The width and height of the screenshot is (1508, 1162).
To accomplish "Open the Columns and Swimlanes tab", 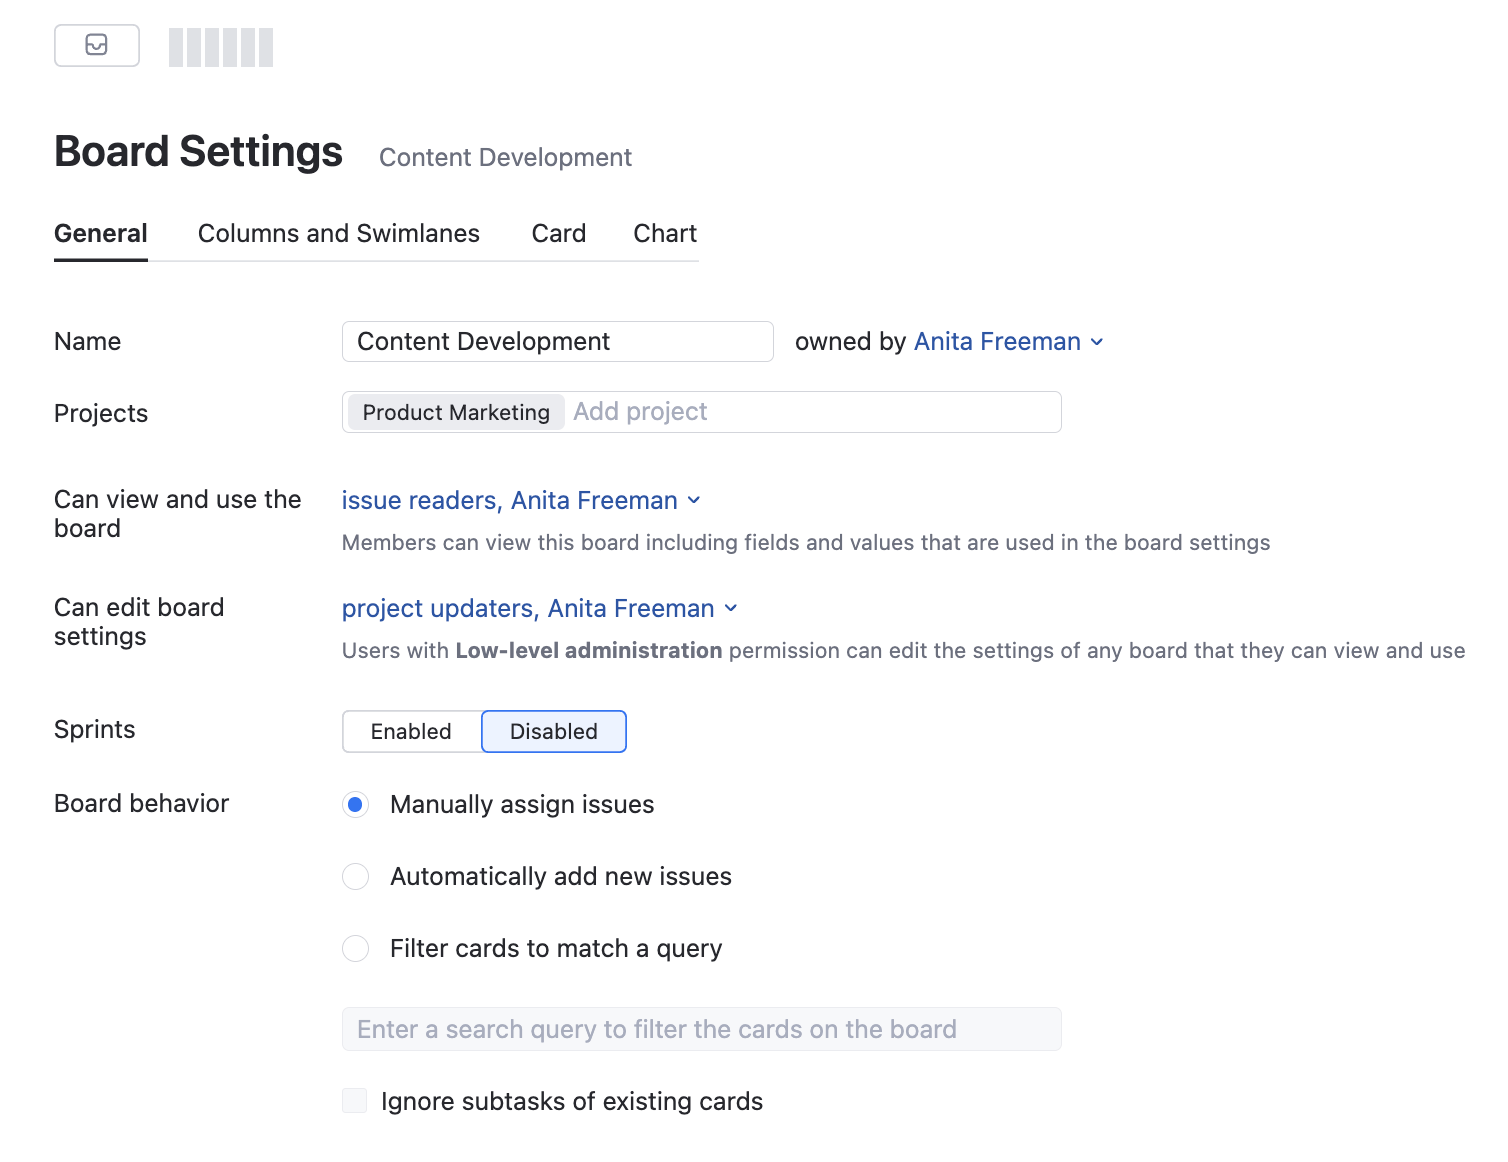I will tap(338, 233).
